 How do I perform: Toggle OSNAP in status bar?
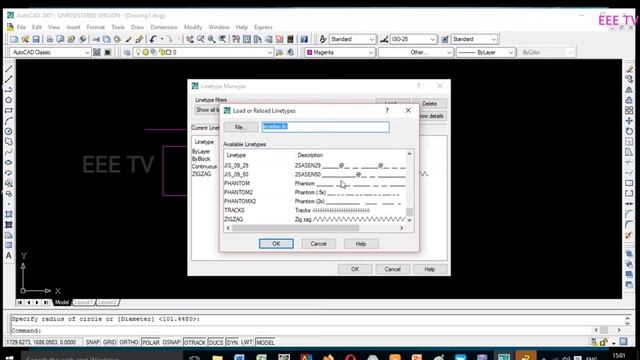click(x=171, y=342)
